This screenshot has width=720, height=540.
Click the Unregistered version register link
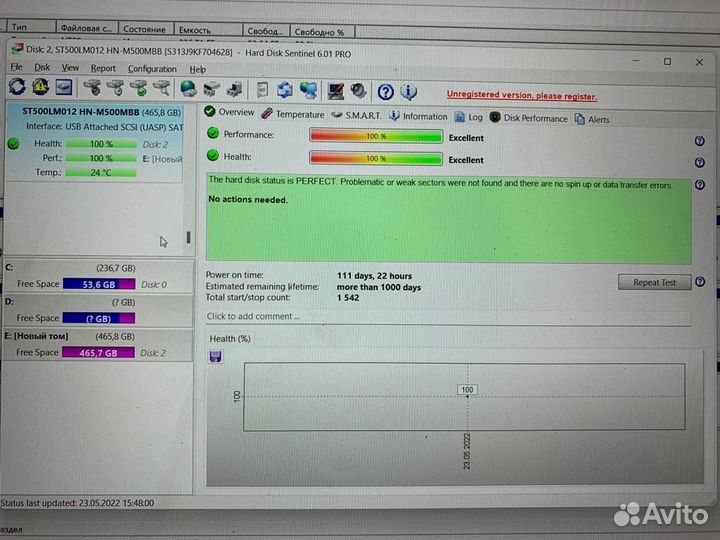click(x=521, y=96)
